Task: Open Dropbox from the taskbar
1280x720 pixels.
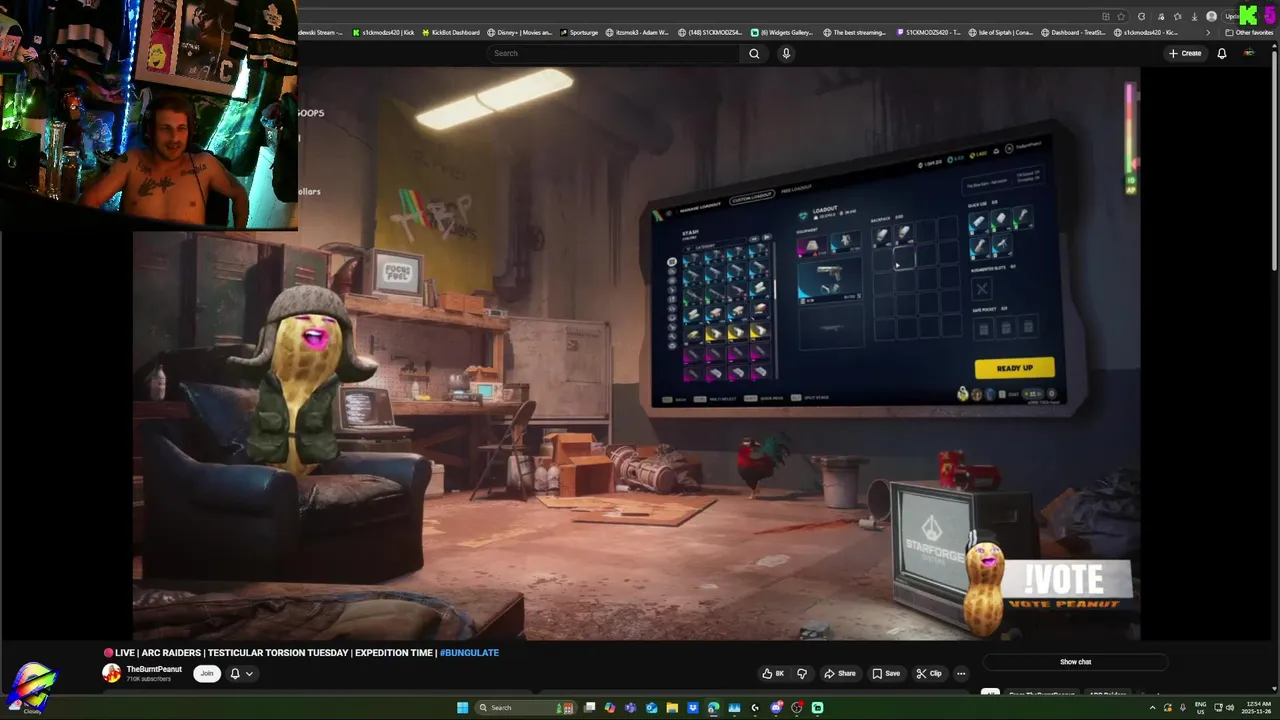Action: 693,708
